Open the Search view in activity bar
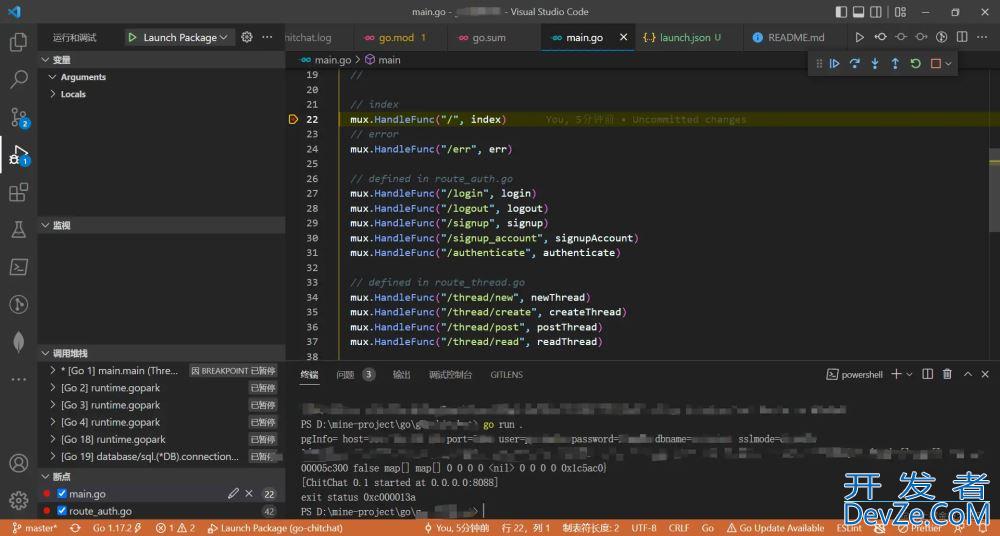This screenshot has width=1000, height=536. point(18,79)
